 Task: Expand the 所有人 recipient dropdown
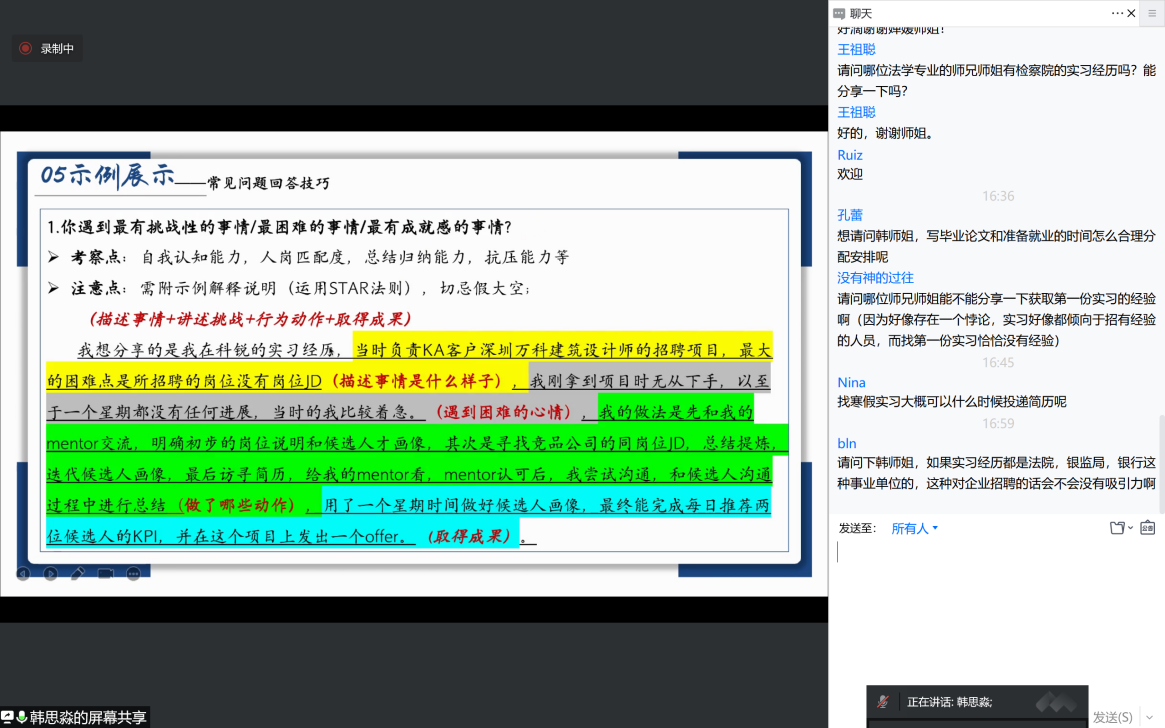914,528
